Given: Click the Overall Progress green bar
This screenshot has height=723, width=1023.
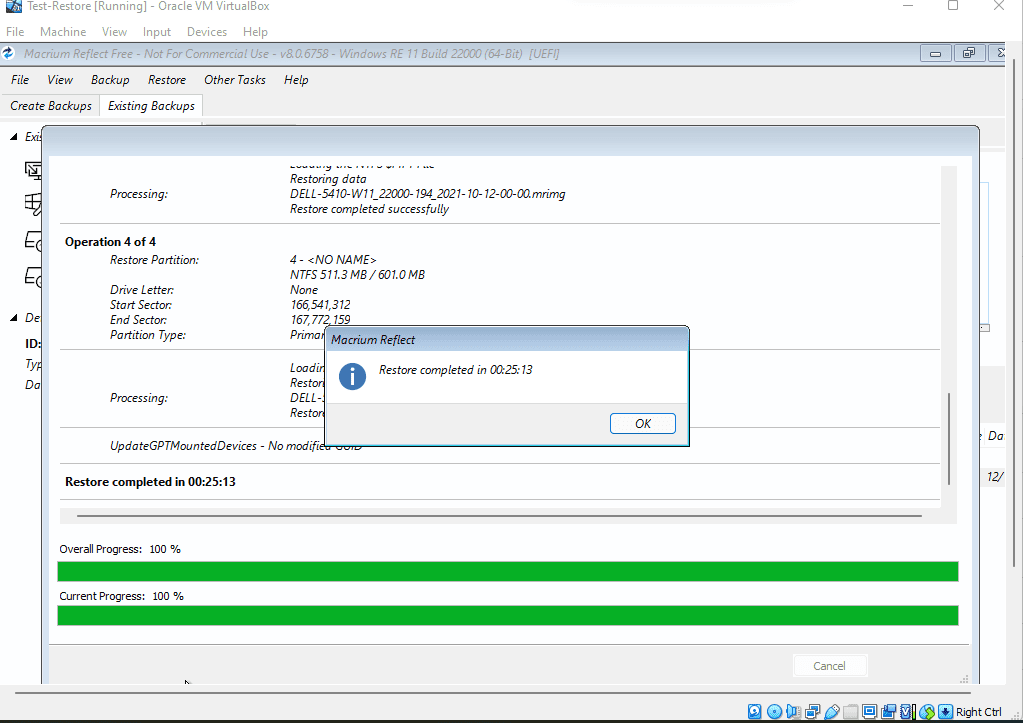Looking at the screenshot, I should point(508,572).
